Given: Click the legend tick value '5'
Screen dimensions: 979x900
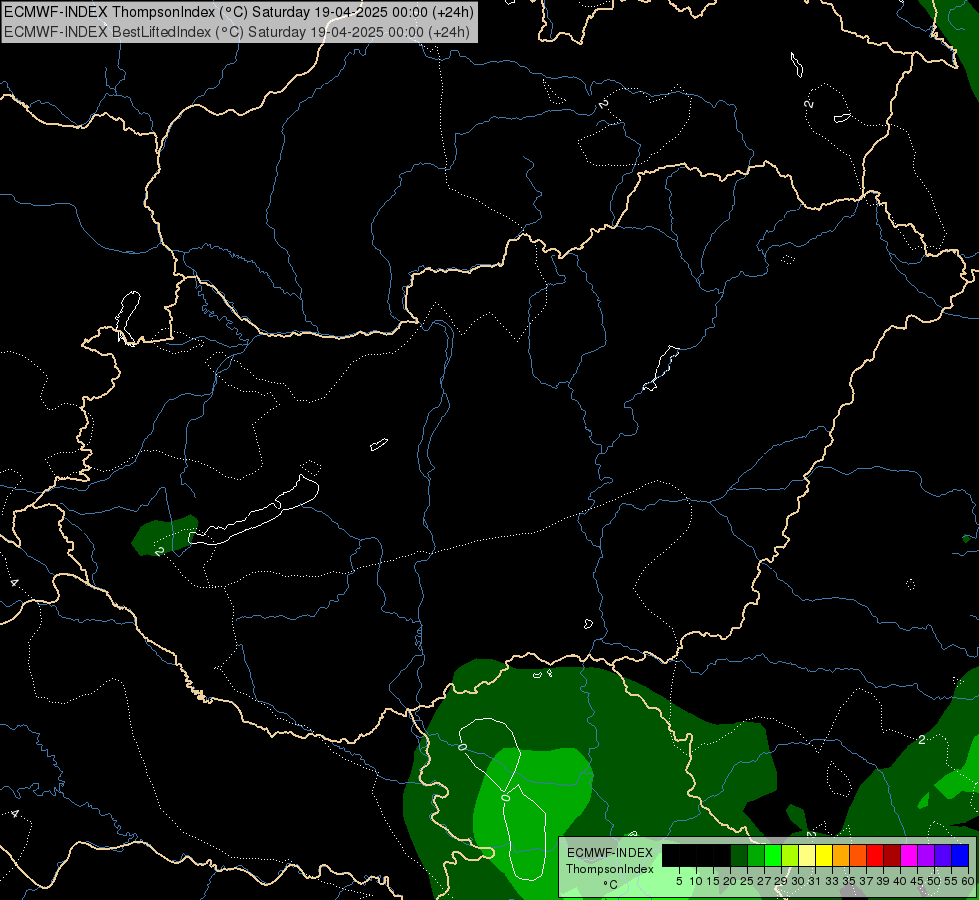Looking at the screenshot, I should pos(679,881).
